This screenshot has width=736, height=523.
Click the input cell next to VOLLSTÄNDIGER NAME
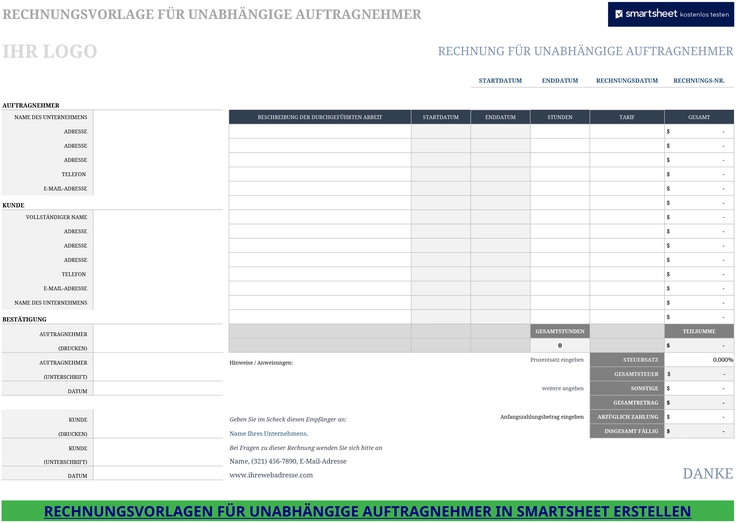(x=158, y=217)
